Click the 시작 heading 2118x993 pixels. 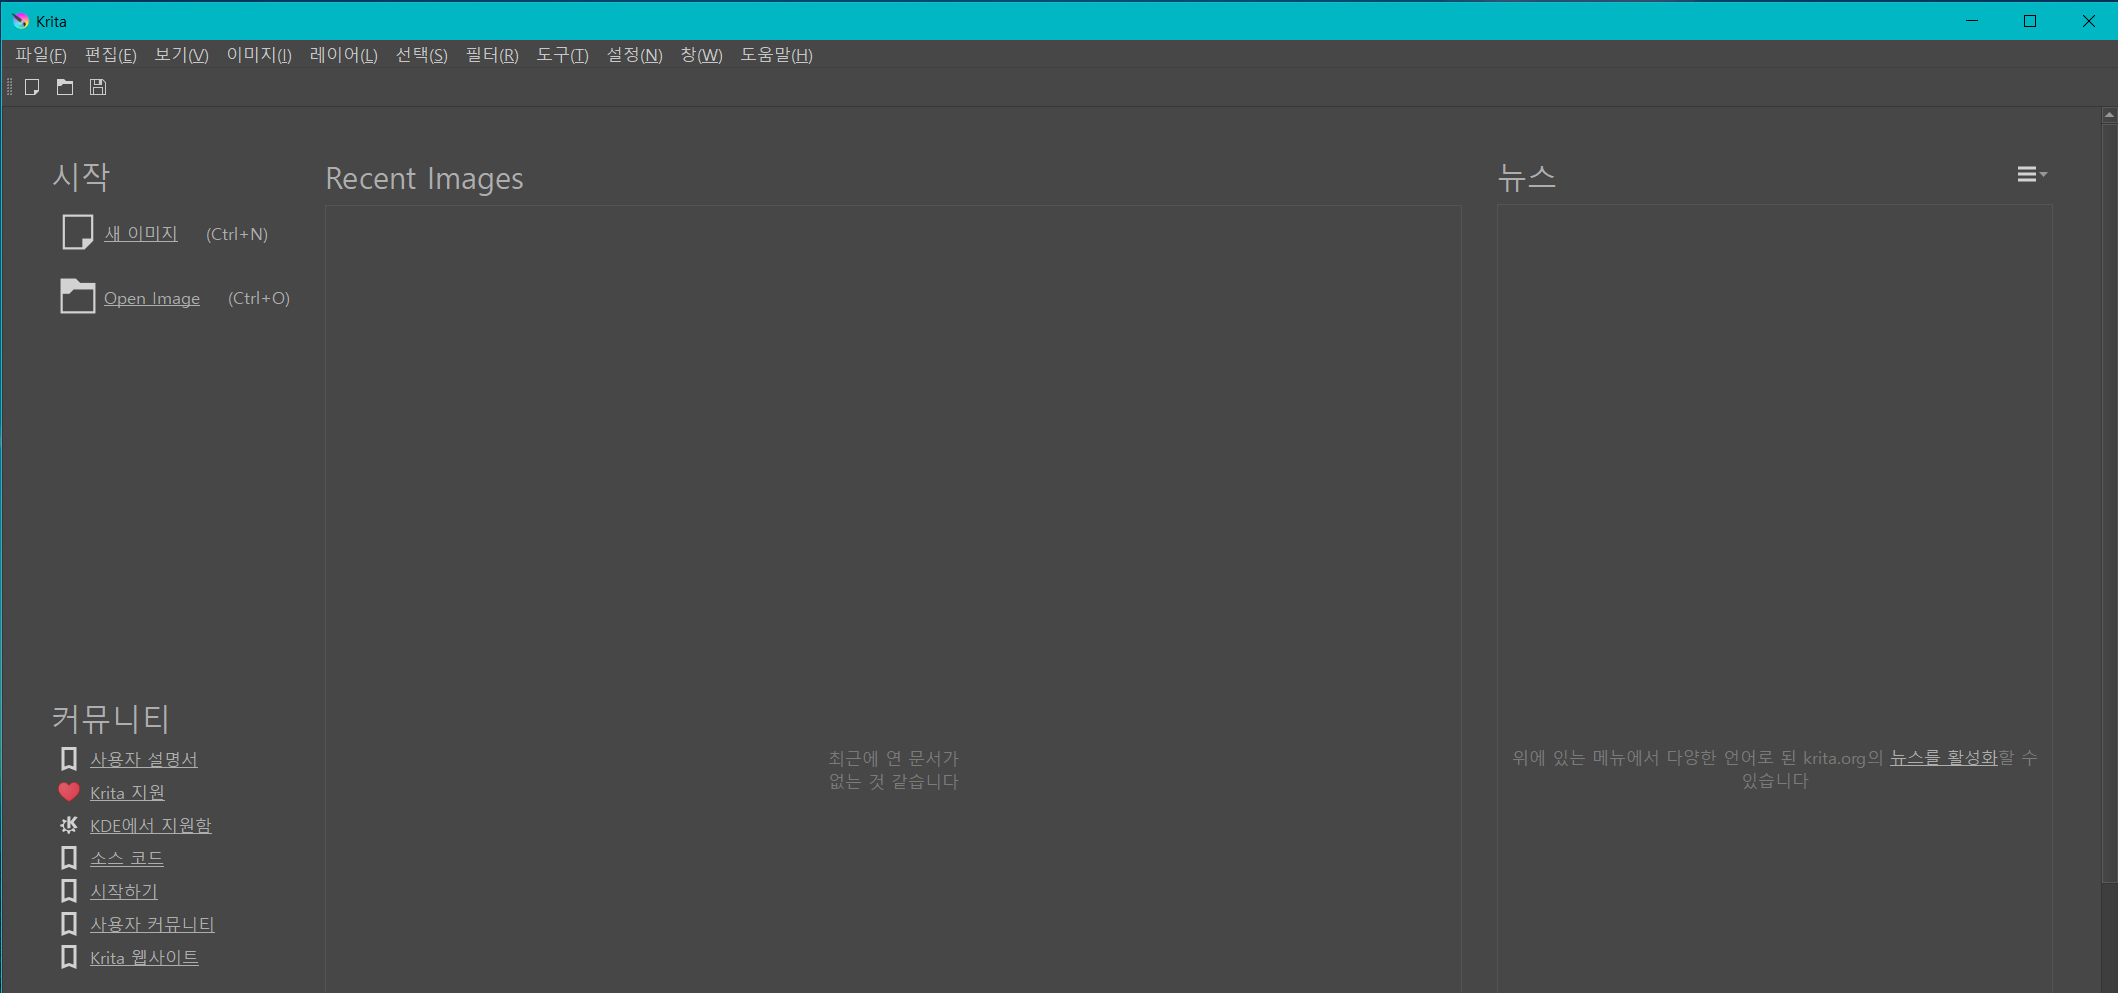click(x=81, y=177)
